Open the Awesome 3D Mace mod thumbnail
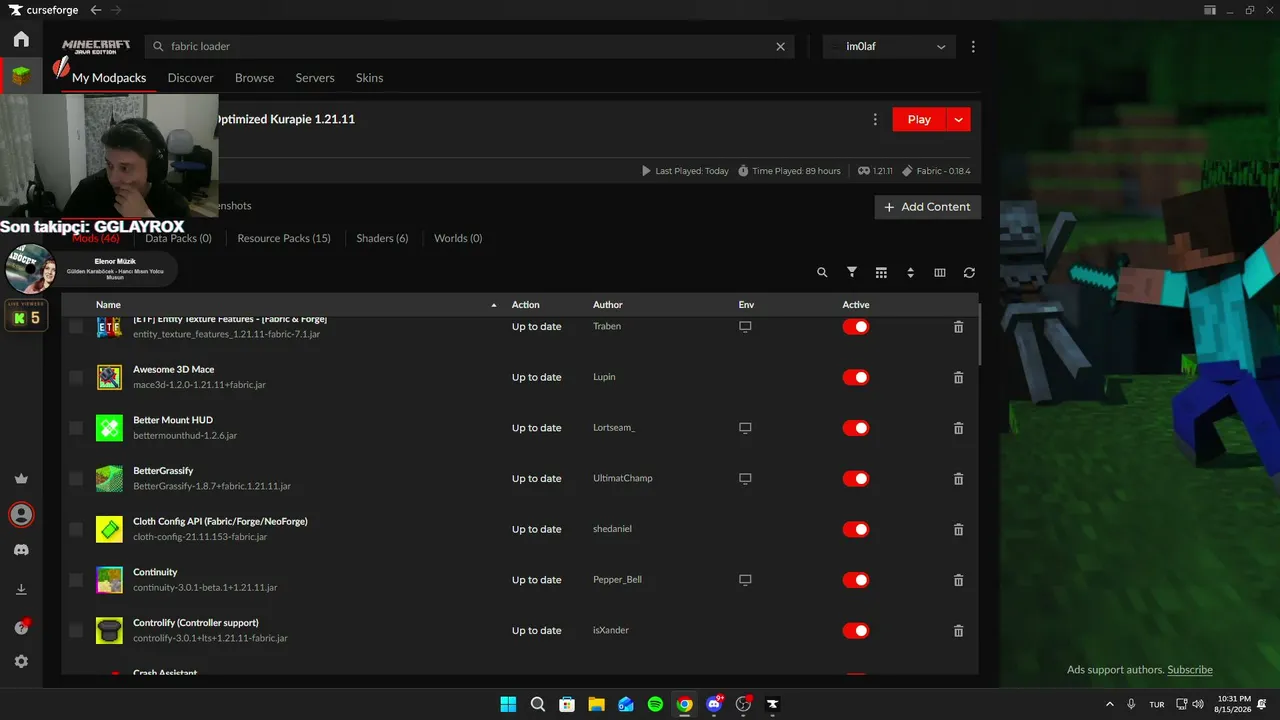 109,377
